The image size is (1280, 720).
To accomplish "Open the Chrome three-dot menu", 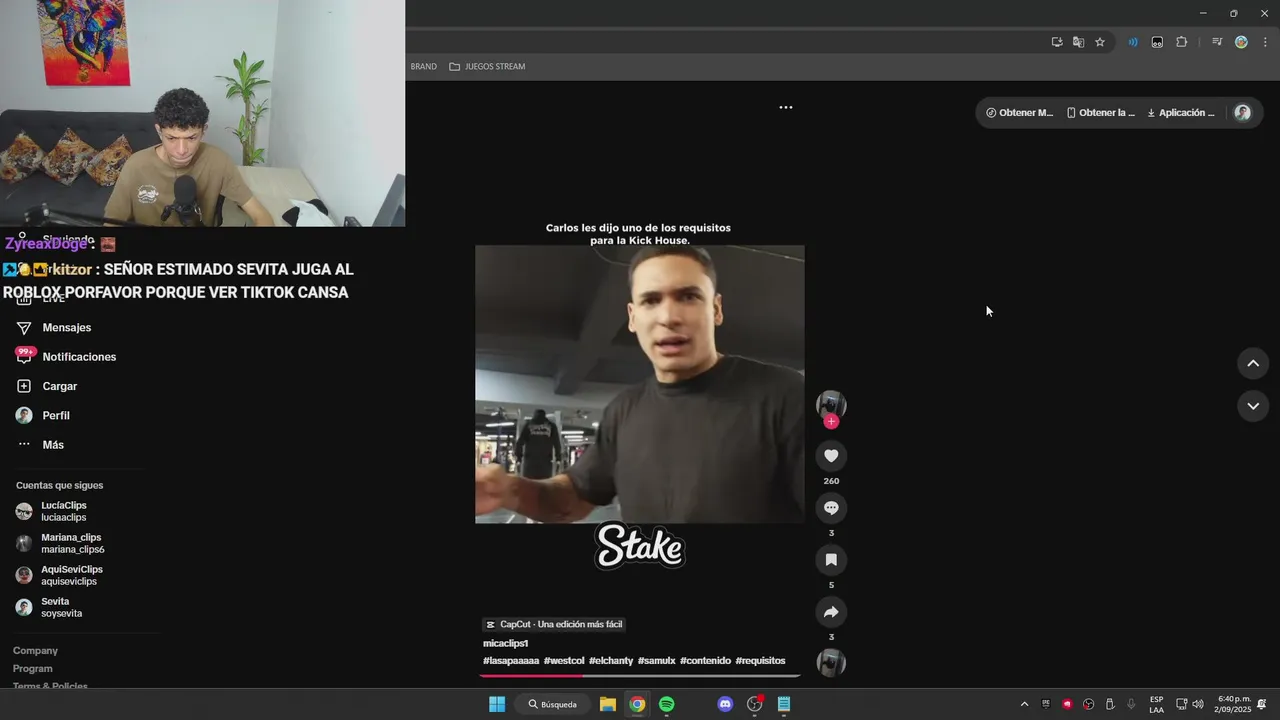I will [1265, 42].
